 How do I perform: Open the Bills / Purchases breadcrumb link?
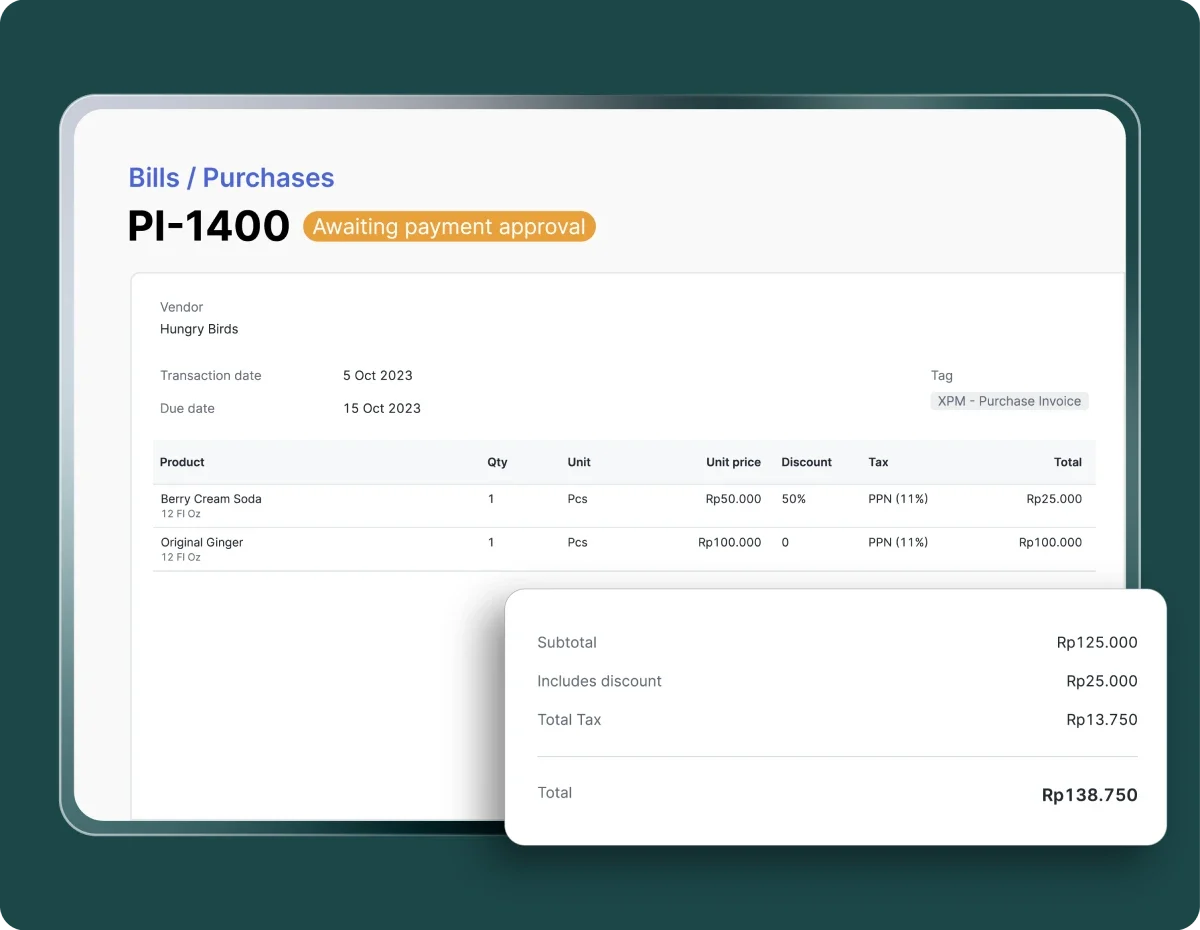231,178
